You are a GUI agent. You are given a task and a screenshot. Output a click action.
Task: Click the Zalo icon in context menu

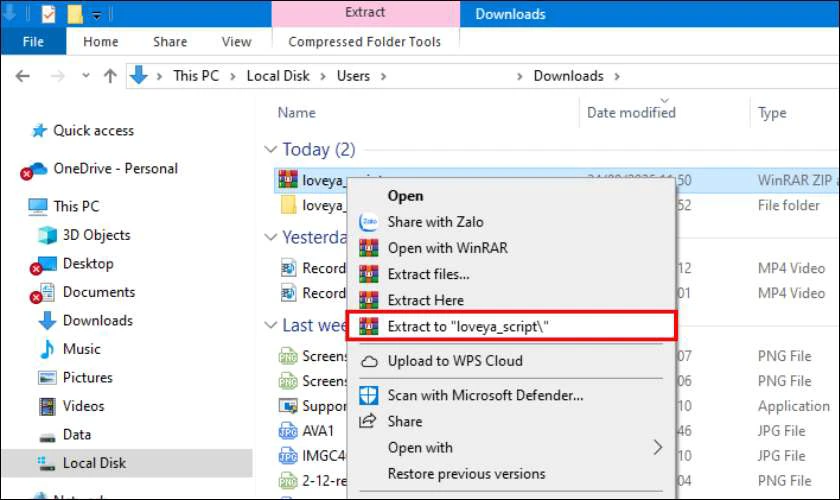369,222
